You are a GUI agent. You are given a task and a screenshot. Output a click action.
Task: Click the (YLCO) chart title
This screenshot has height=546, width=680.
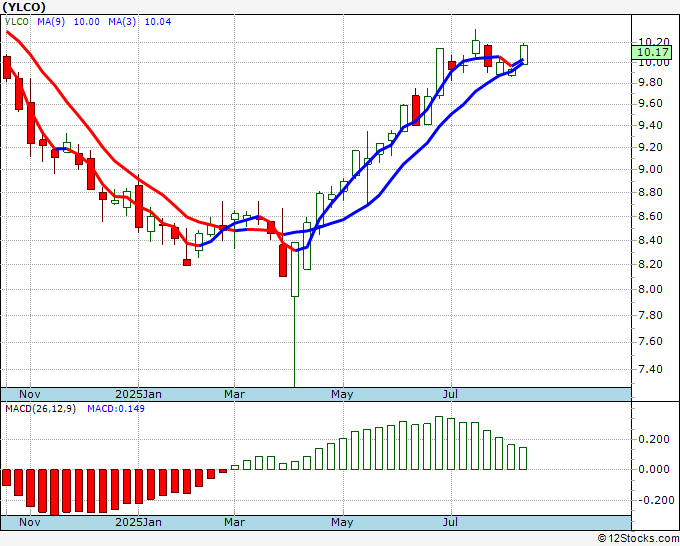pos(24,7)
